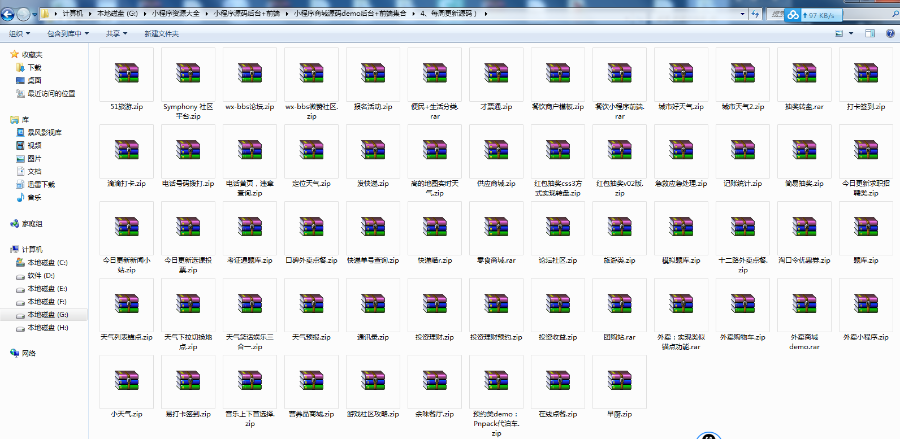Open the 迅雷下载 library
Viewport: 900px width, 439px height.
(41, 185)
